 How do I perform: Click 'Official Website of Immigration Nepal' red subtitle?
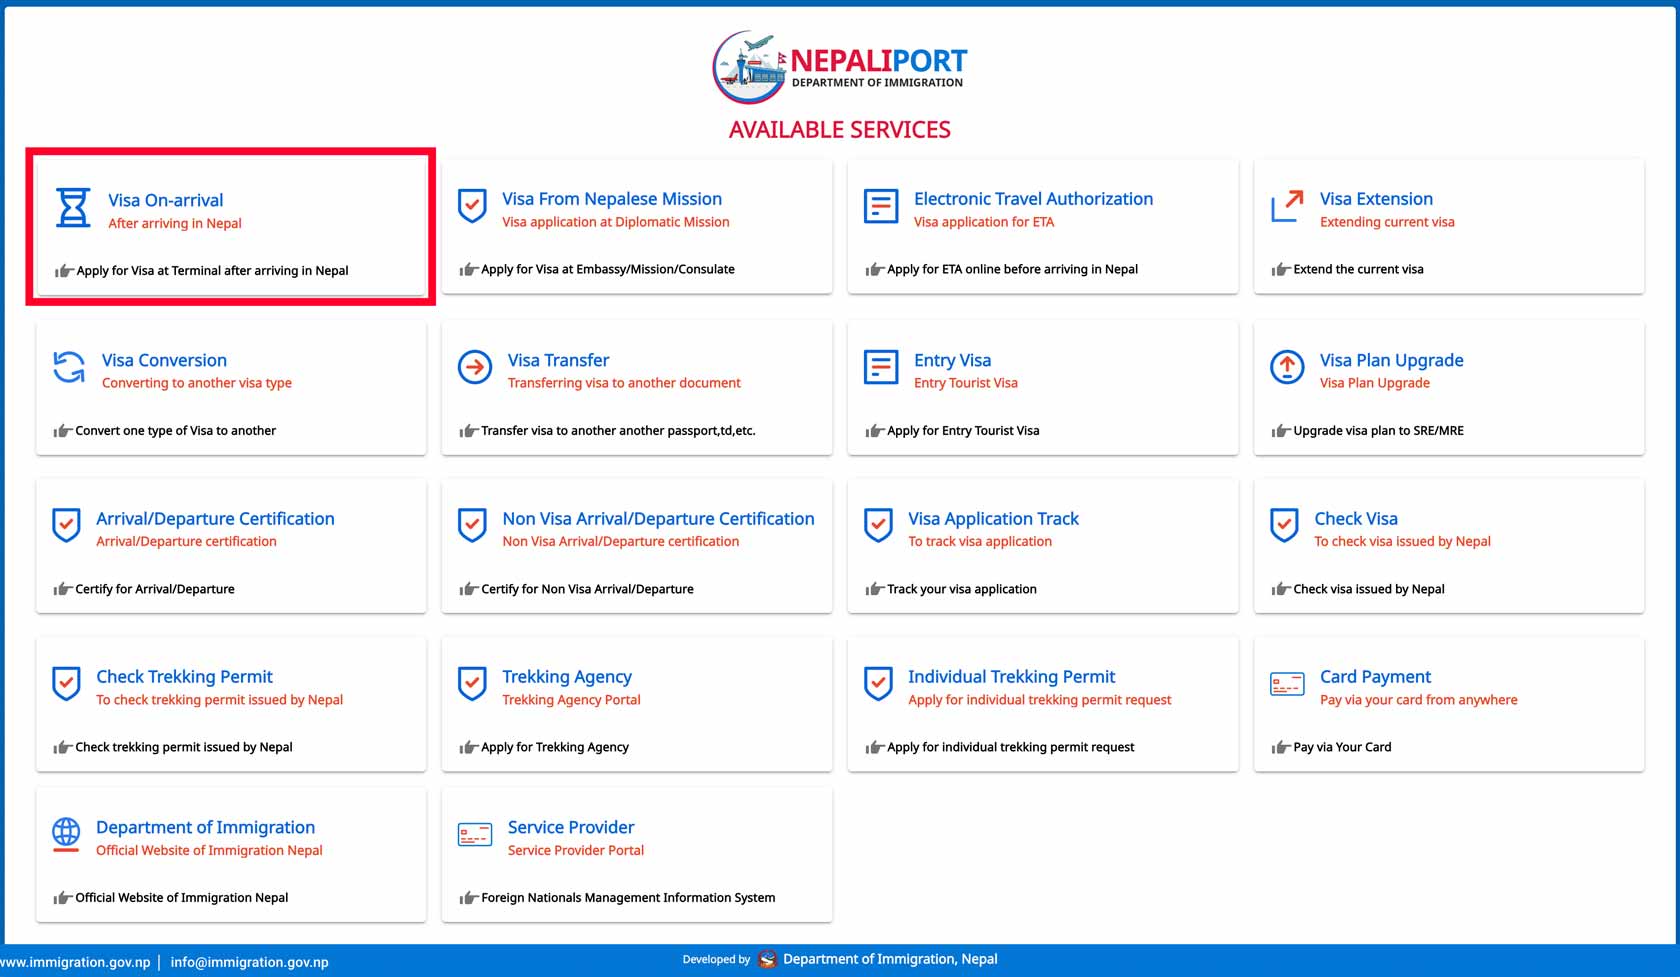tap(209, 851)
